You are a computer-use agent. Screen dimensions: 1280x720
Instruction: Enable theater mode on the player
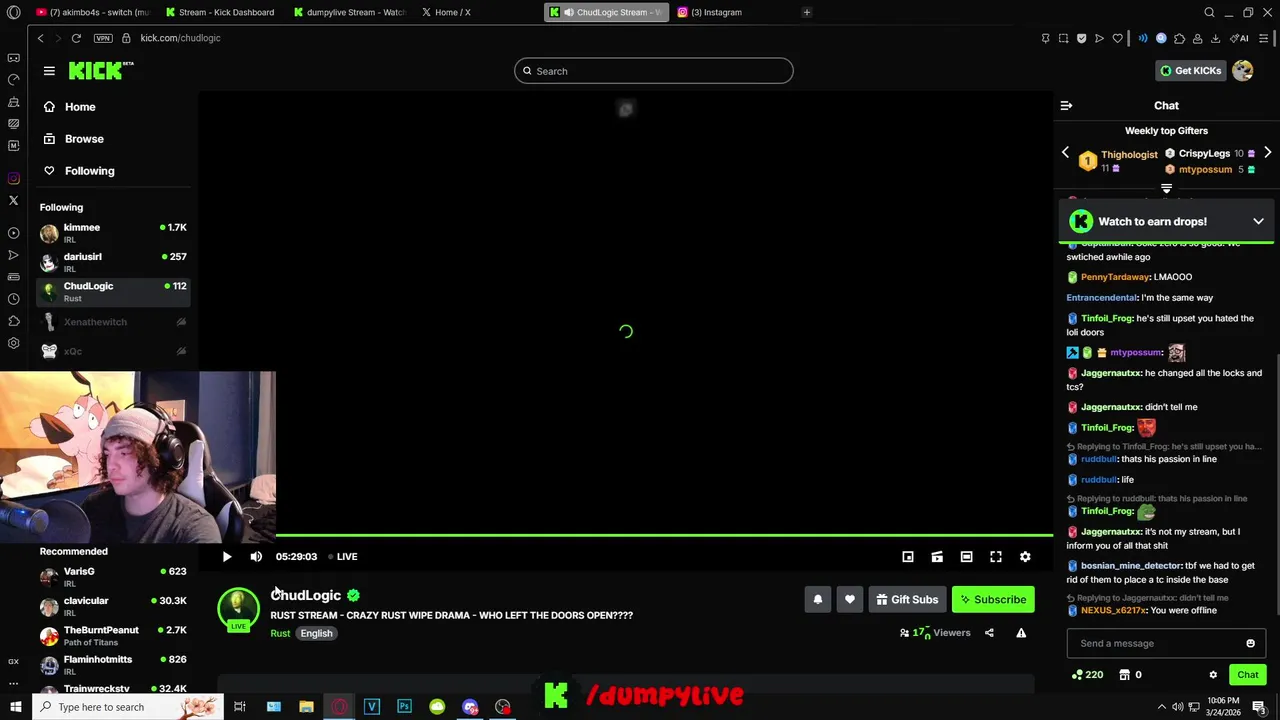pyautogui.click(x=966, y=557)
